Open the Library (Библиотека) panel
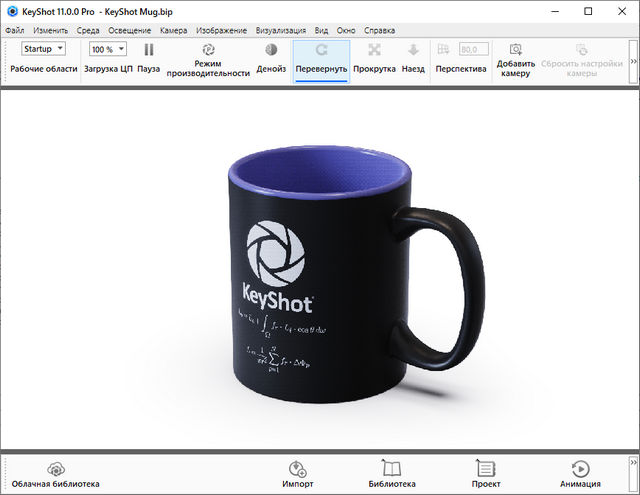The height and width of the screenshot is (495, 640). pos(391,474)
